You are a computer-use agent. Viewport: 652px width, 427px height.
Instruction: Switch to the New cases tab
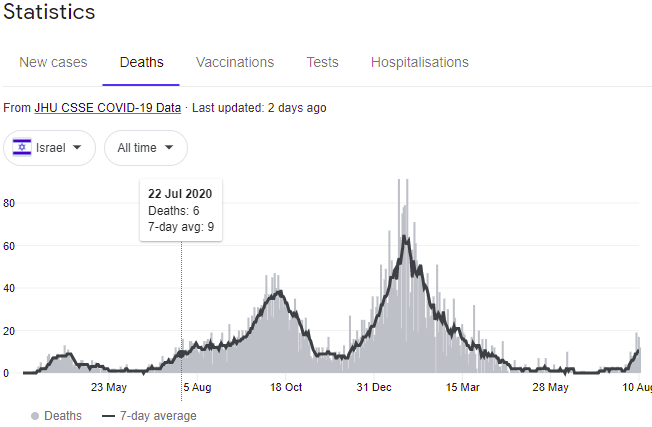click(53, 62)
